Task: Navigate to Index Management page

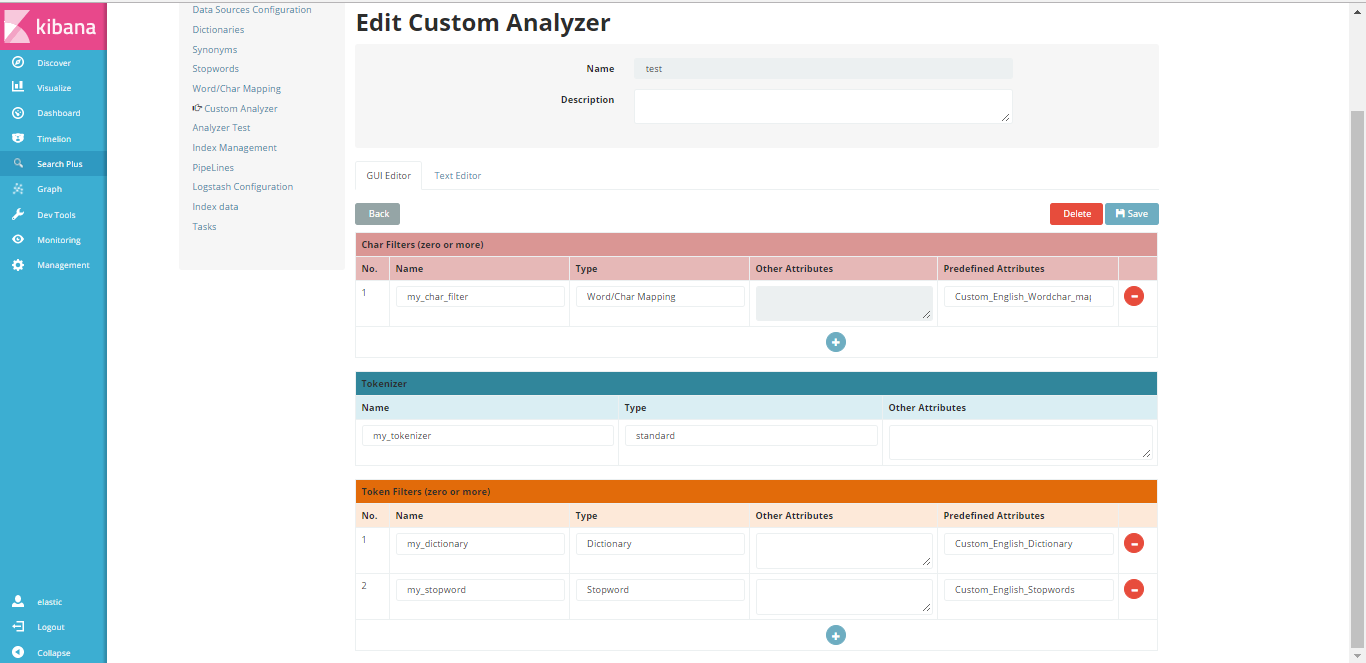Action: 234,147
